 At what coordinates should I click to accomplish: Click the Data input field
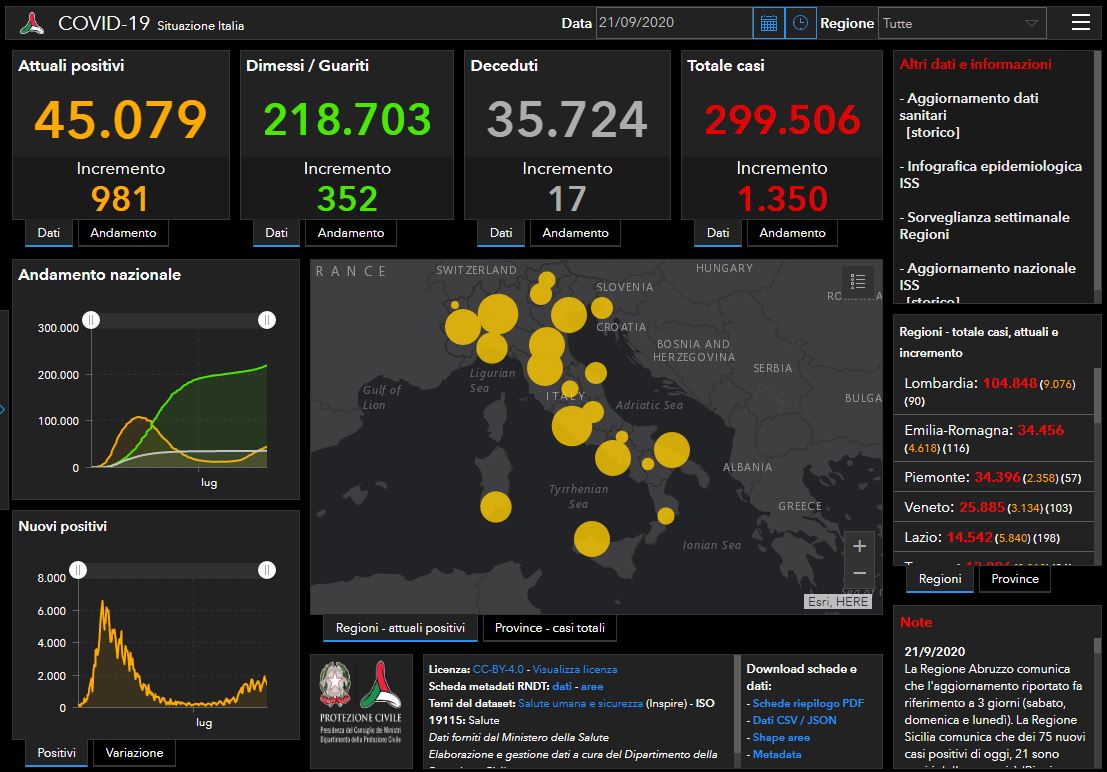673,23
